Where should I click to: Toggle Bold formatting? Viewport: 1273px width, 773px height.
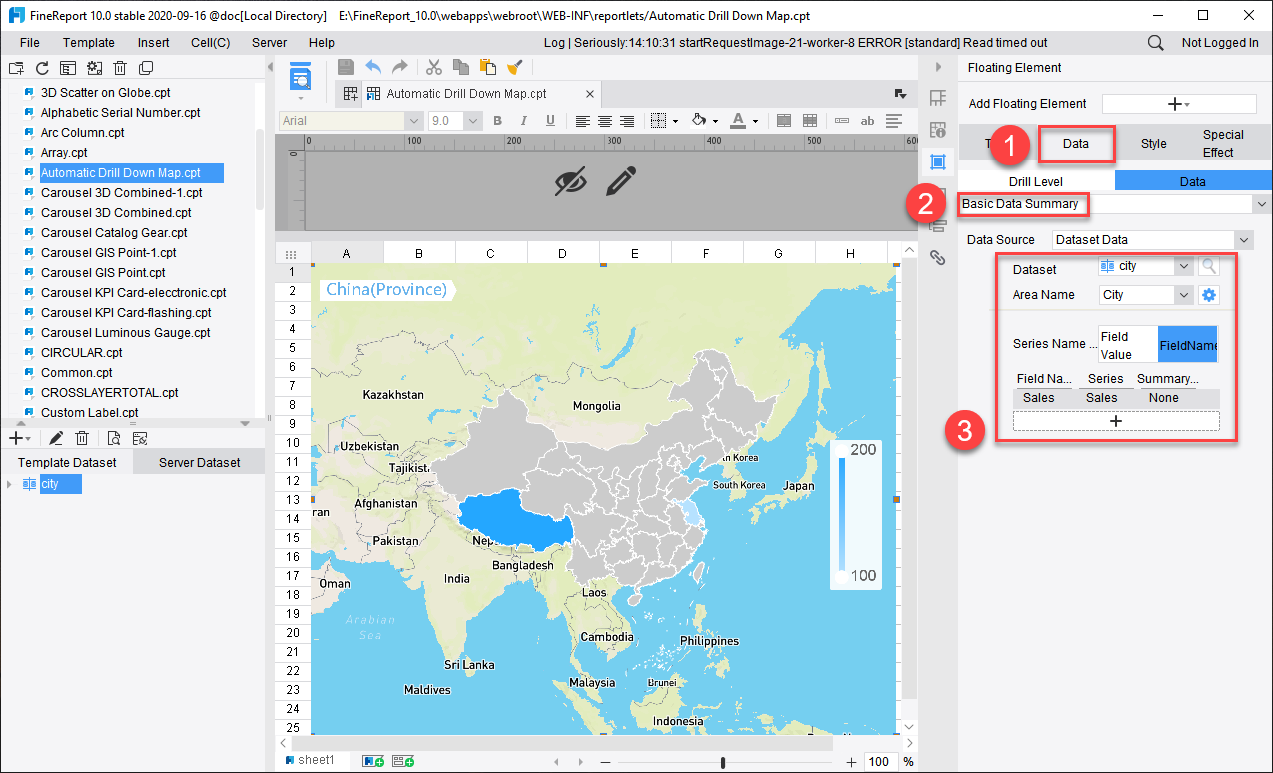[497, 121]
